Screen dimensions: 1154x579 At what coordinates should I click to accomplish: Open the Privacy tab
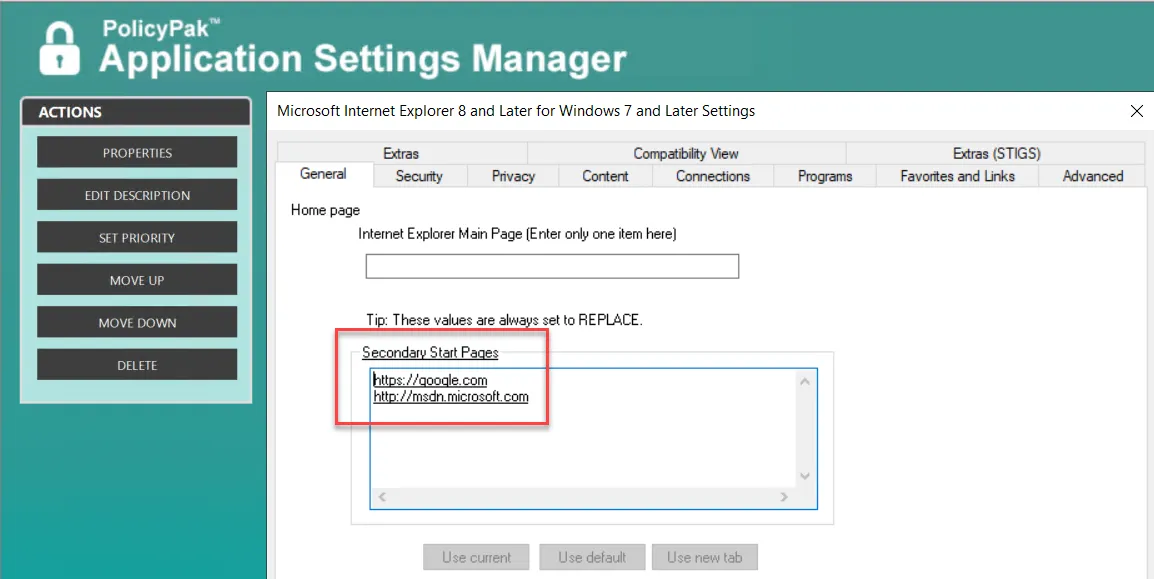[x=513, y=176]
